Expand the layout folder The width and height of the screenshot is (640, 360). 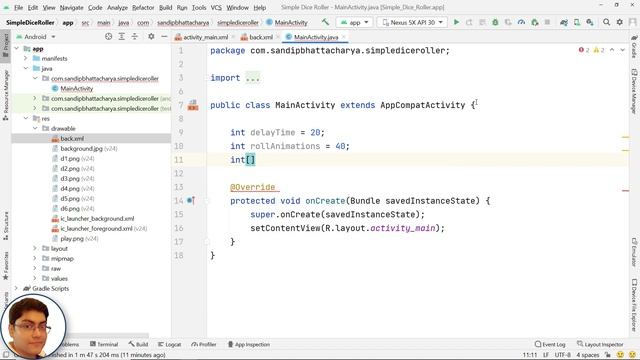[x=35, y=248]
